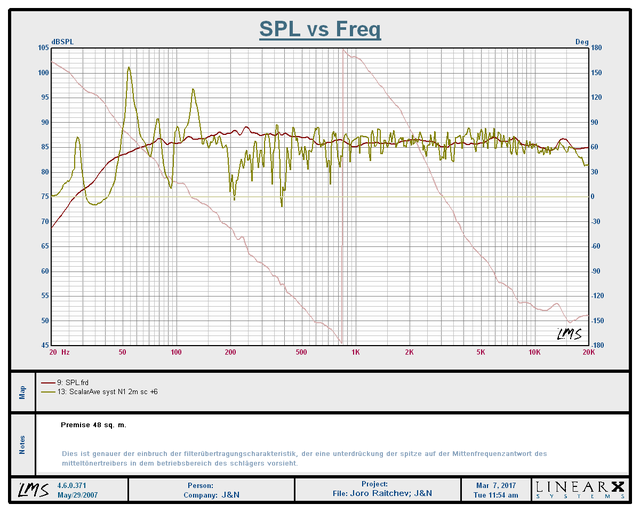640x512 pixels.
Task: Click the Notes section label
Action: [x=22, y=445]
